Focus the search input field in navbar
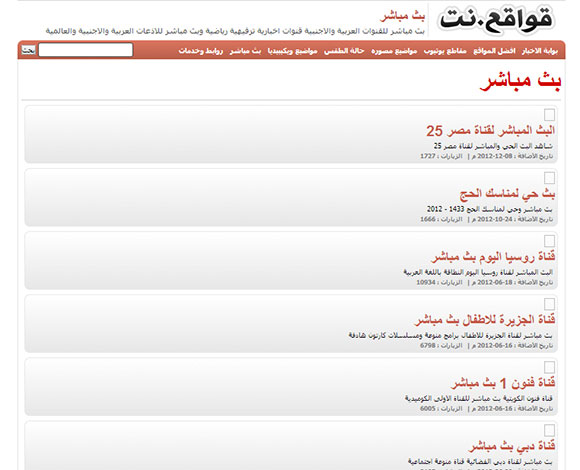Screen dimensions: 580x470 [85, 50]
